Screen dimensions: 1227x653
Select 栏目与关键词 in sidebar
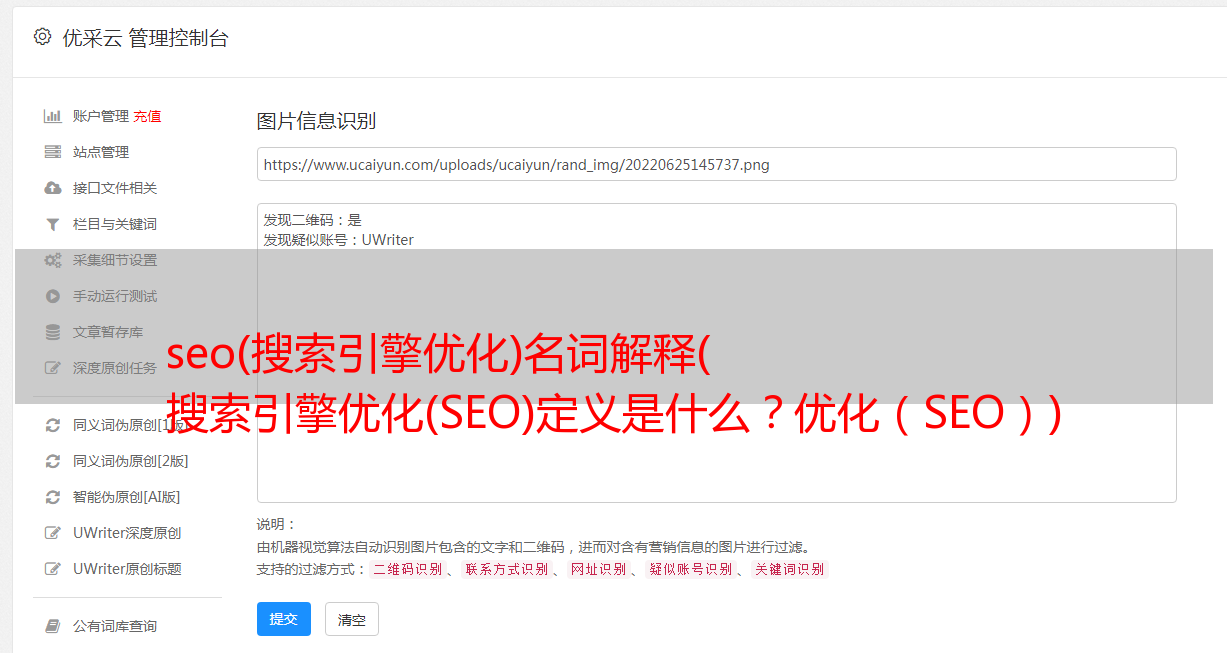point(115,224)
